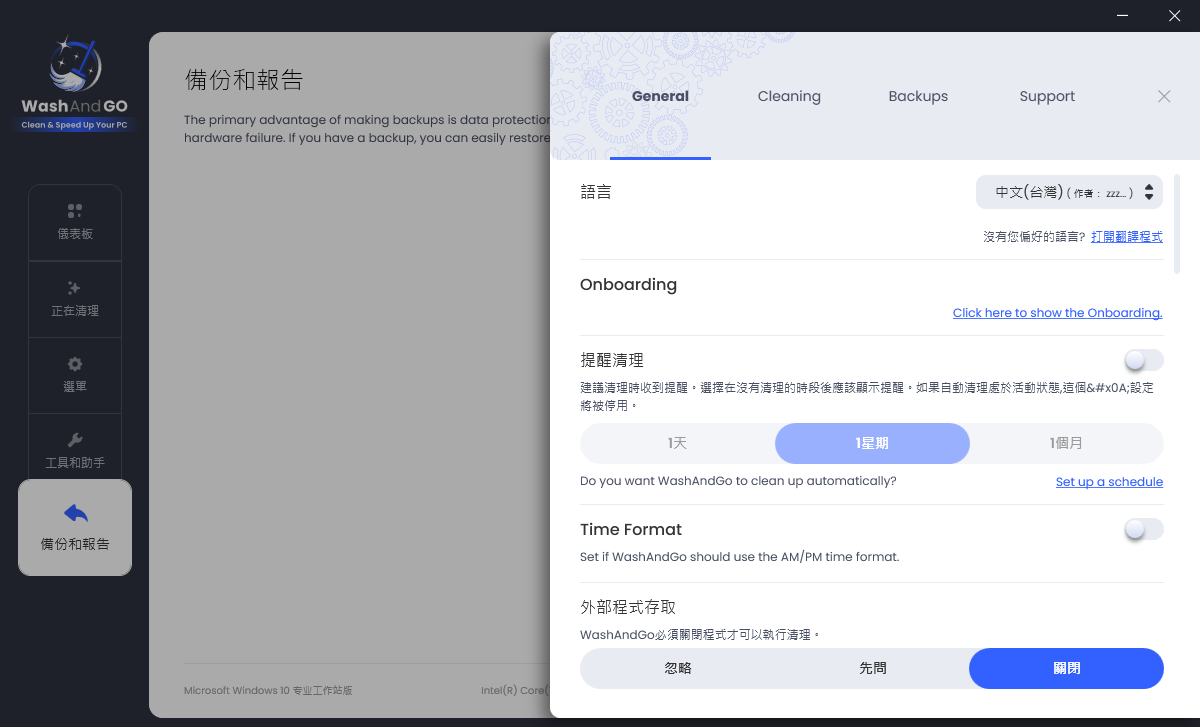Click the Onboarding section heading
1200x728 pixels.
628,285
